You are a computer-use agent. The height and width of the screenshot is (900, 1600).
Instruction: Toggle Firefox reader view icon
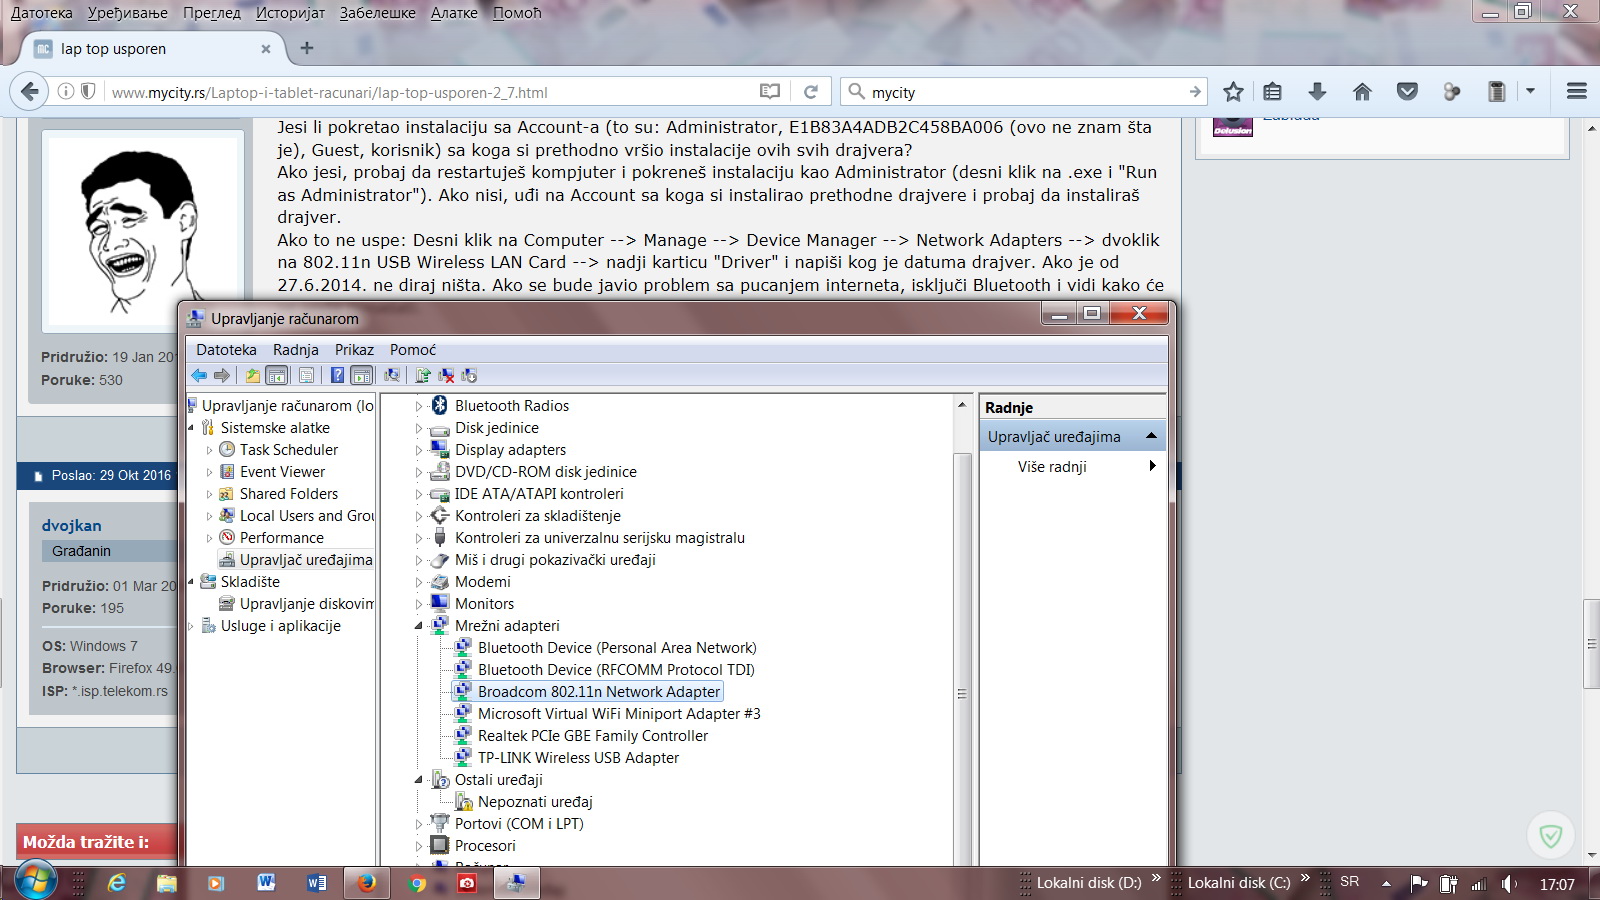(x=769, y=92)
